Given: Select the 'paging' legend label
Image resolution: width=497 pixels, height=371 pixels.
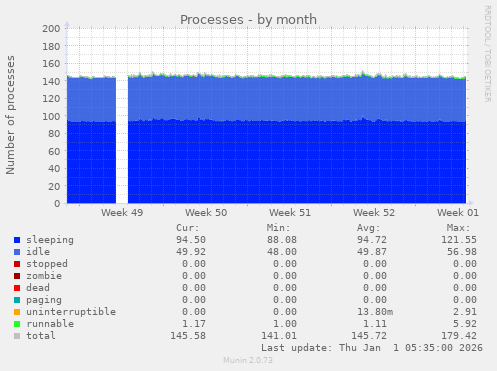Looking at the screenshot, I should [44, 300].
